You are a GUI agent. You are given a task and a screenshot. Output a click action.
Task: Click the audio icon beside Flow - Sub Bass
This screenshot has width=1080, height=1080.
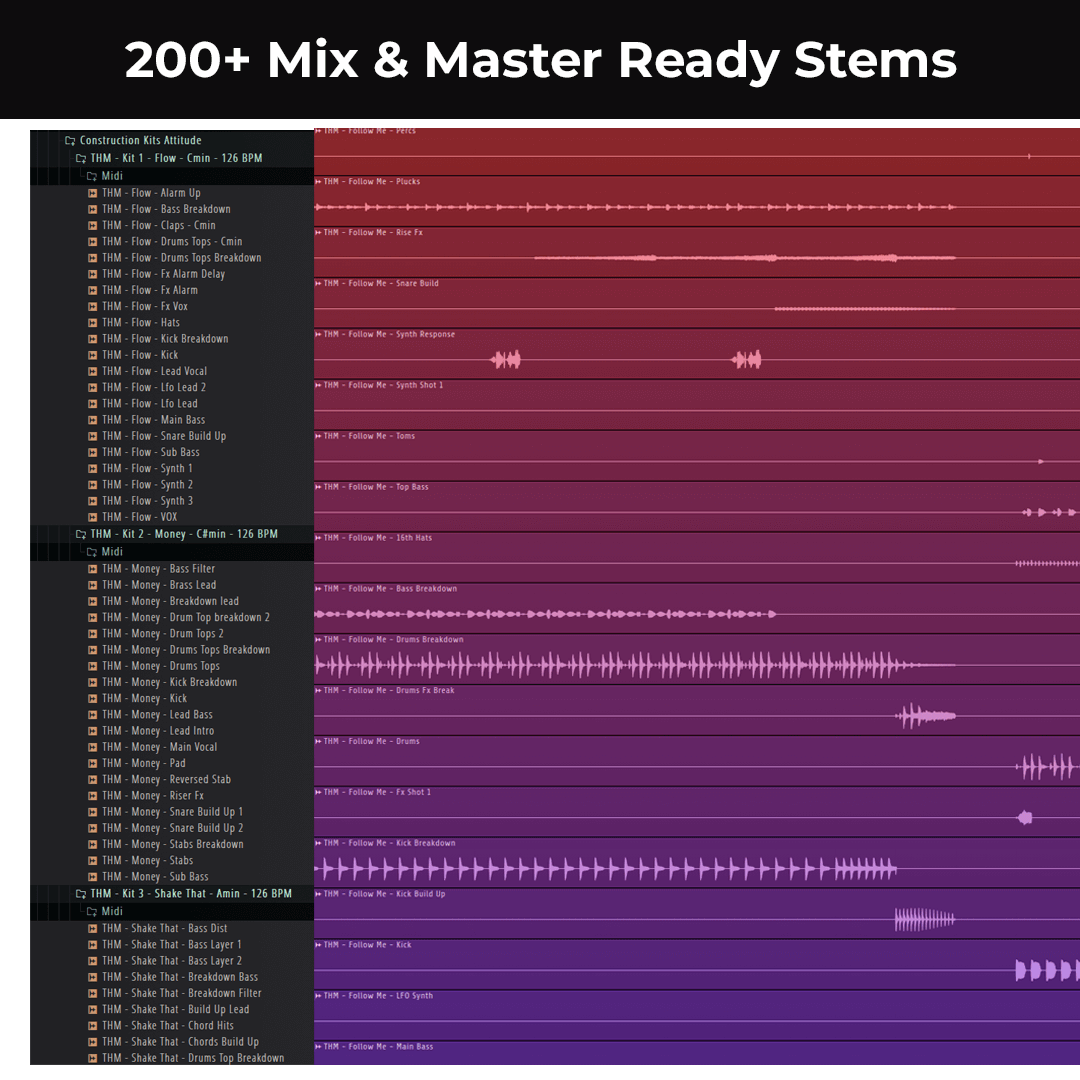(92, 452)
